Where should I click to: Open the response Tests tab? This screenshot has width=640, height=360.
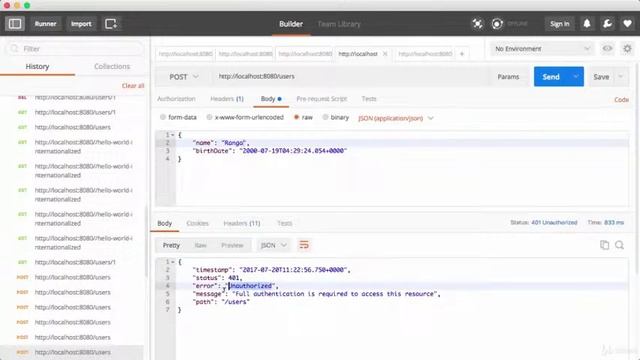[284, 223]
